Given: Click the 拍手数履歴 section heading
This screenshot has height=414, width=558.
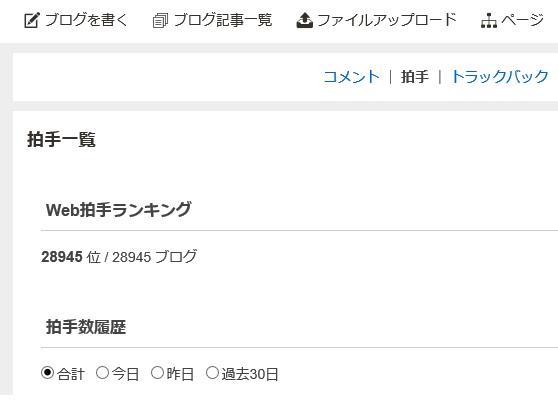Looking at the screenshot, I should (86, 326).
